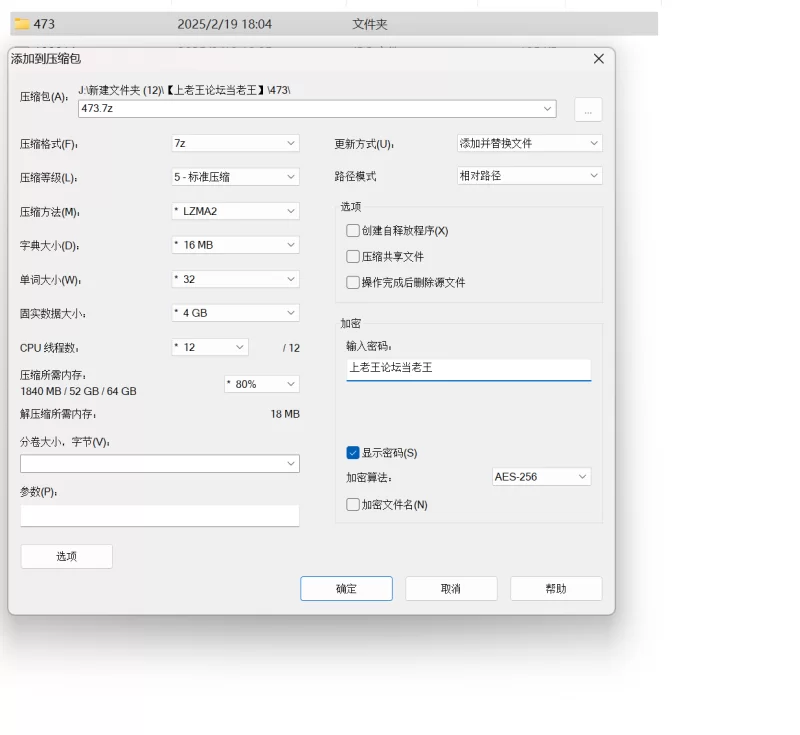Open the 路径模式 相对路径 dropdown
The image size is (800, 735).
530,176
